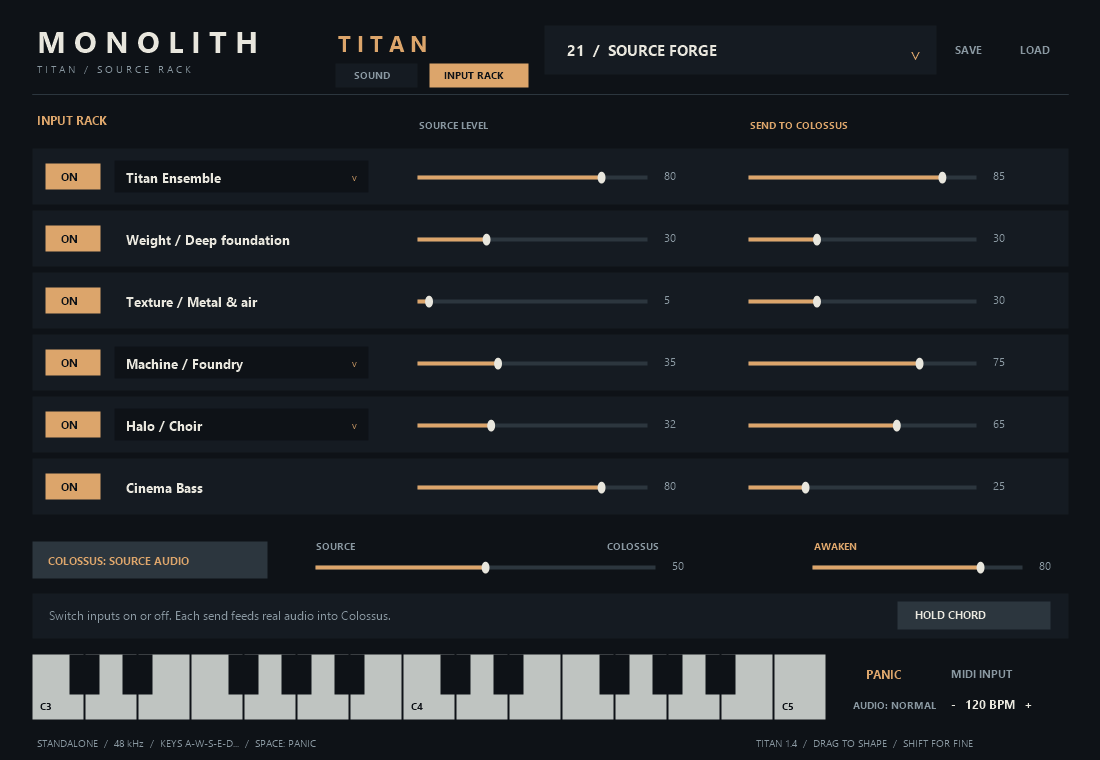This screenshot has height=760, width=1100.
Task: Open the Titan Ensemble source dropdown
Action: click(x=241, y=177)
